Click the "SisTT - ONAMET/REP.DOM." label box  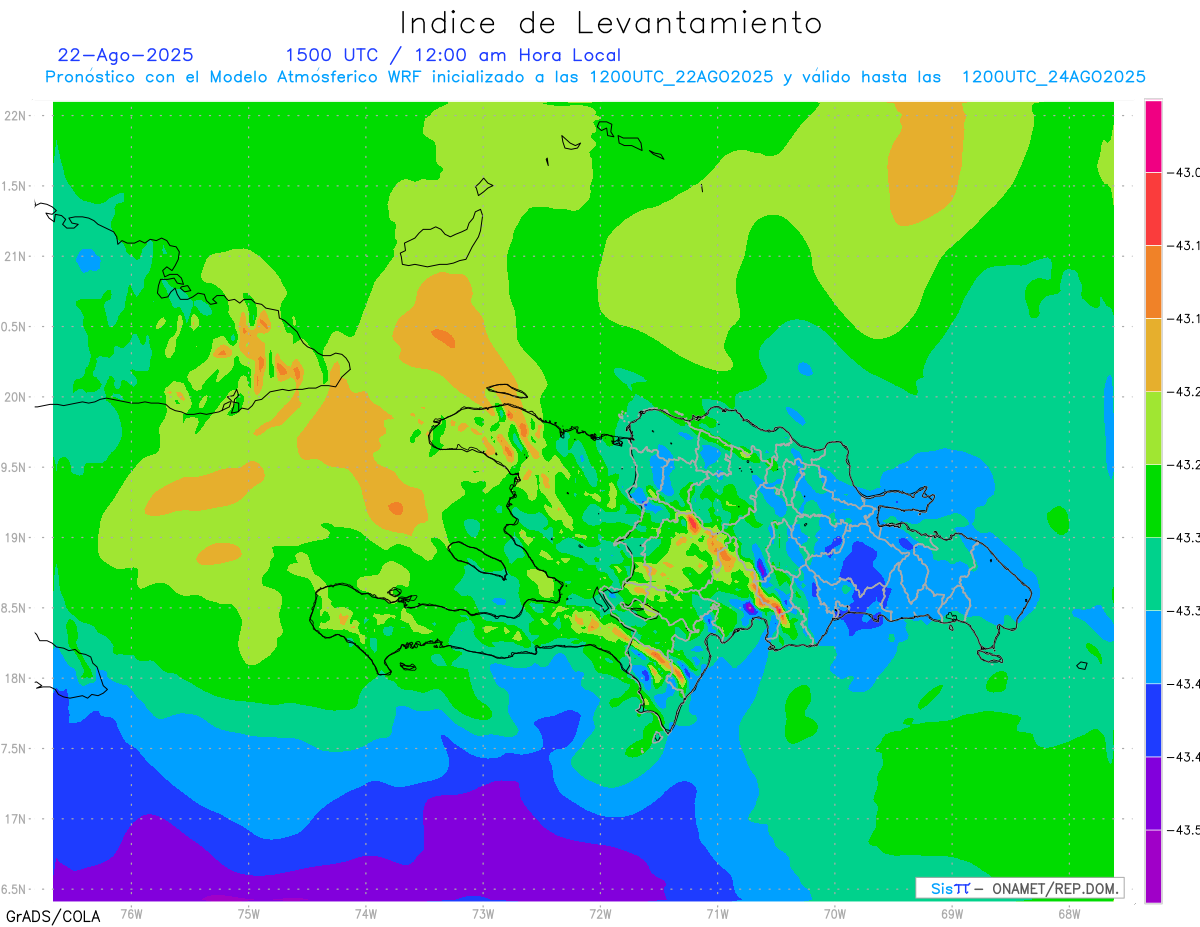click(x=1020, y=888)
